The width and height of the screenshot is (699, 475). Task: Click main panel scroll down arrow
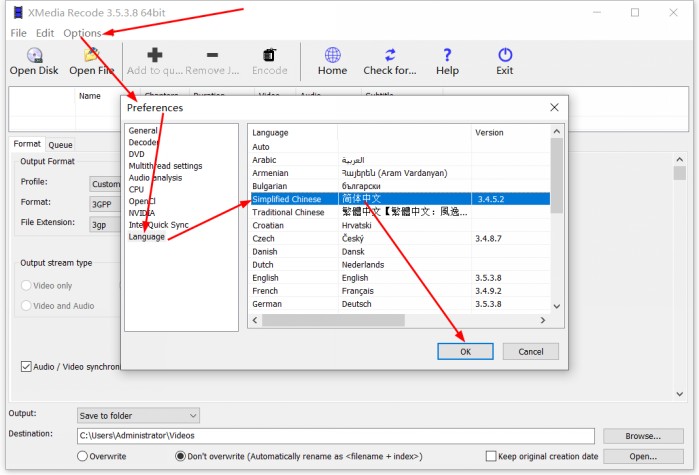click(x=680, y=394)
